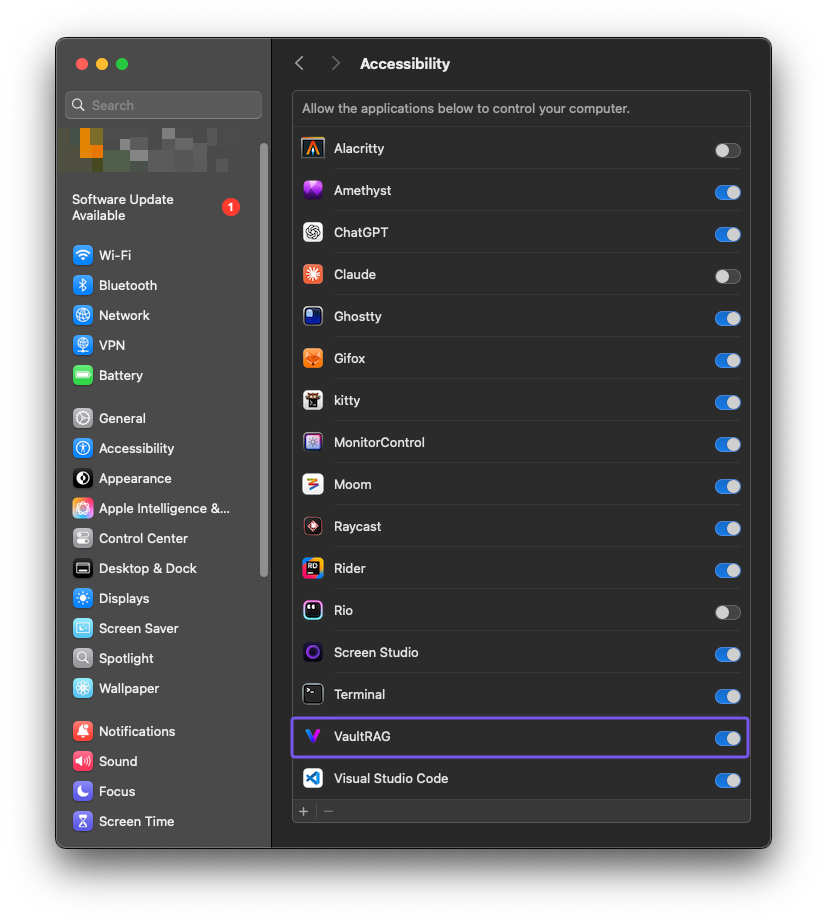The height and width of the screenshot is (922, 827).
Task: Click the Claude app icon
Action: [x=313, y=274]
